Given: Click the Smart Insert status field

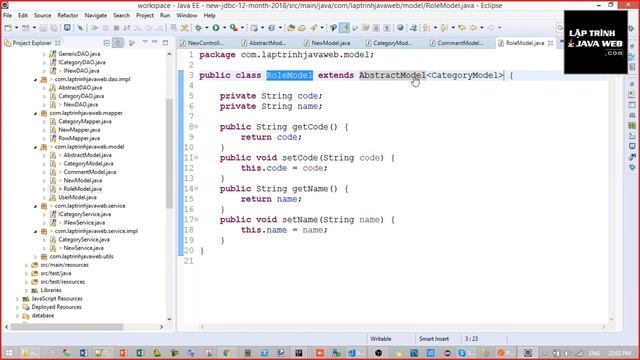Looking at the screenshot, I should coord(434,339).
